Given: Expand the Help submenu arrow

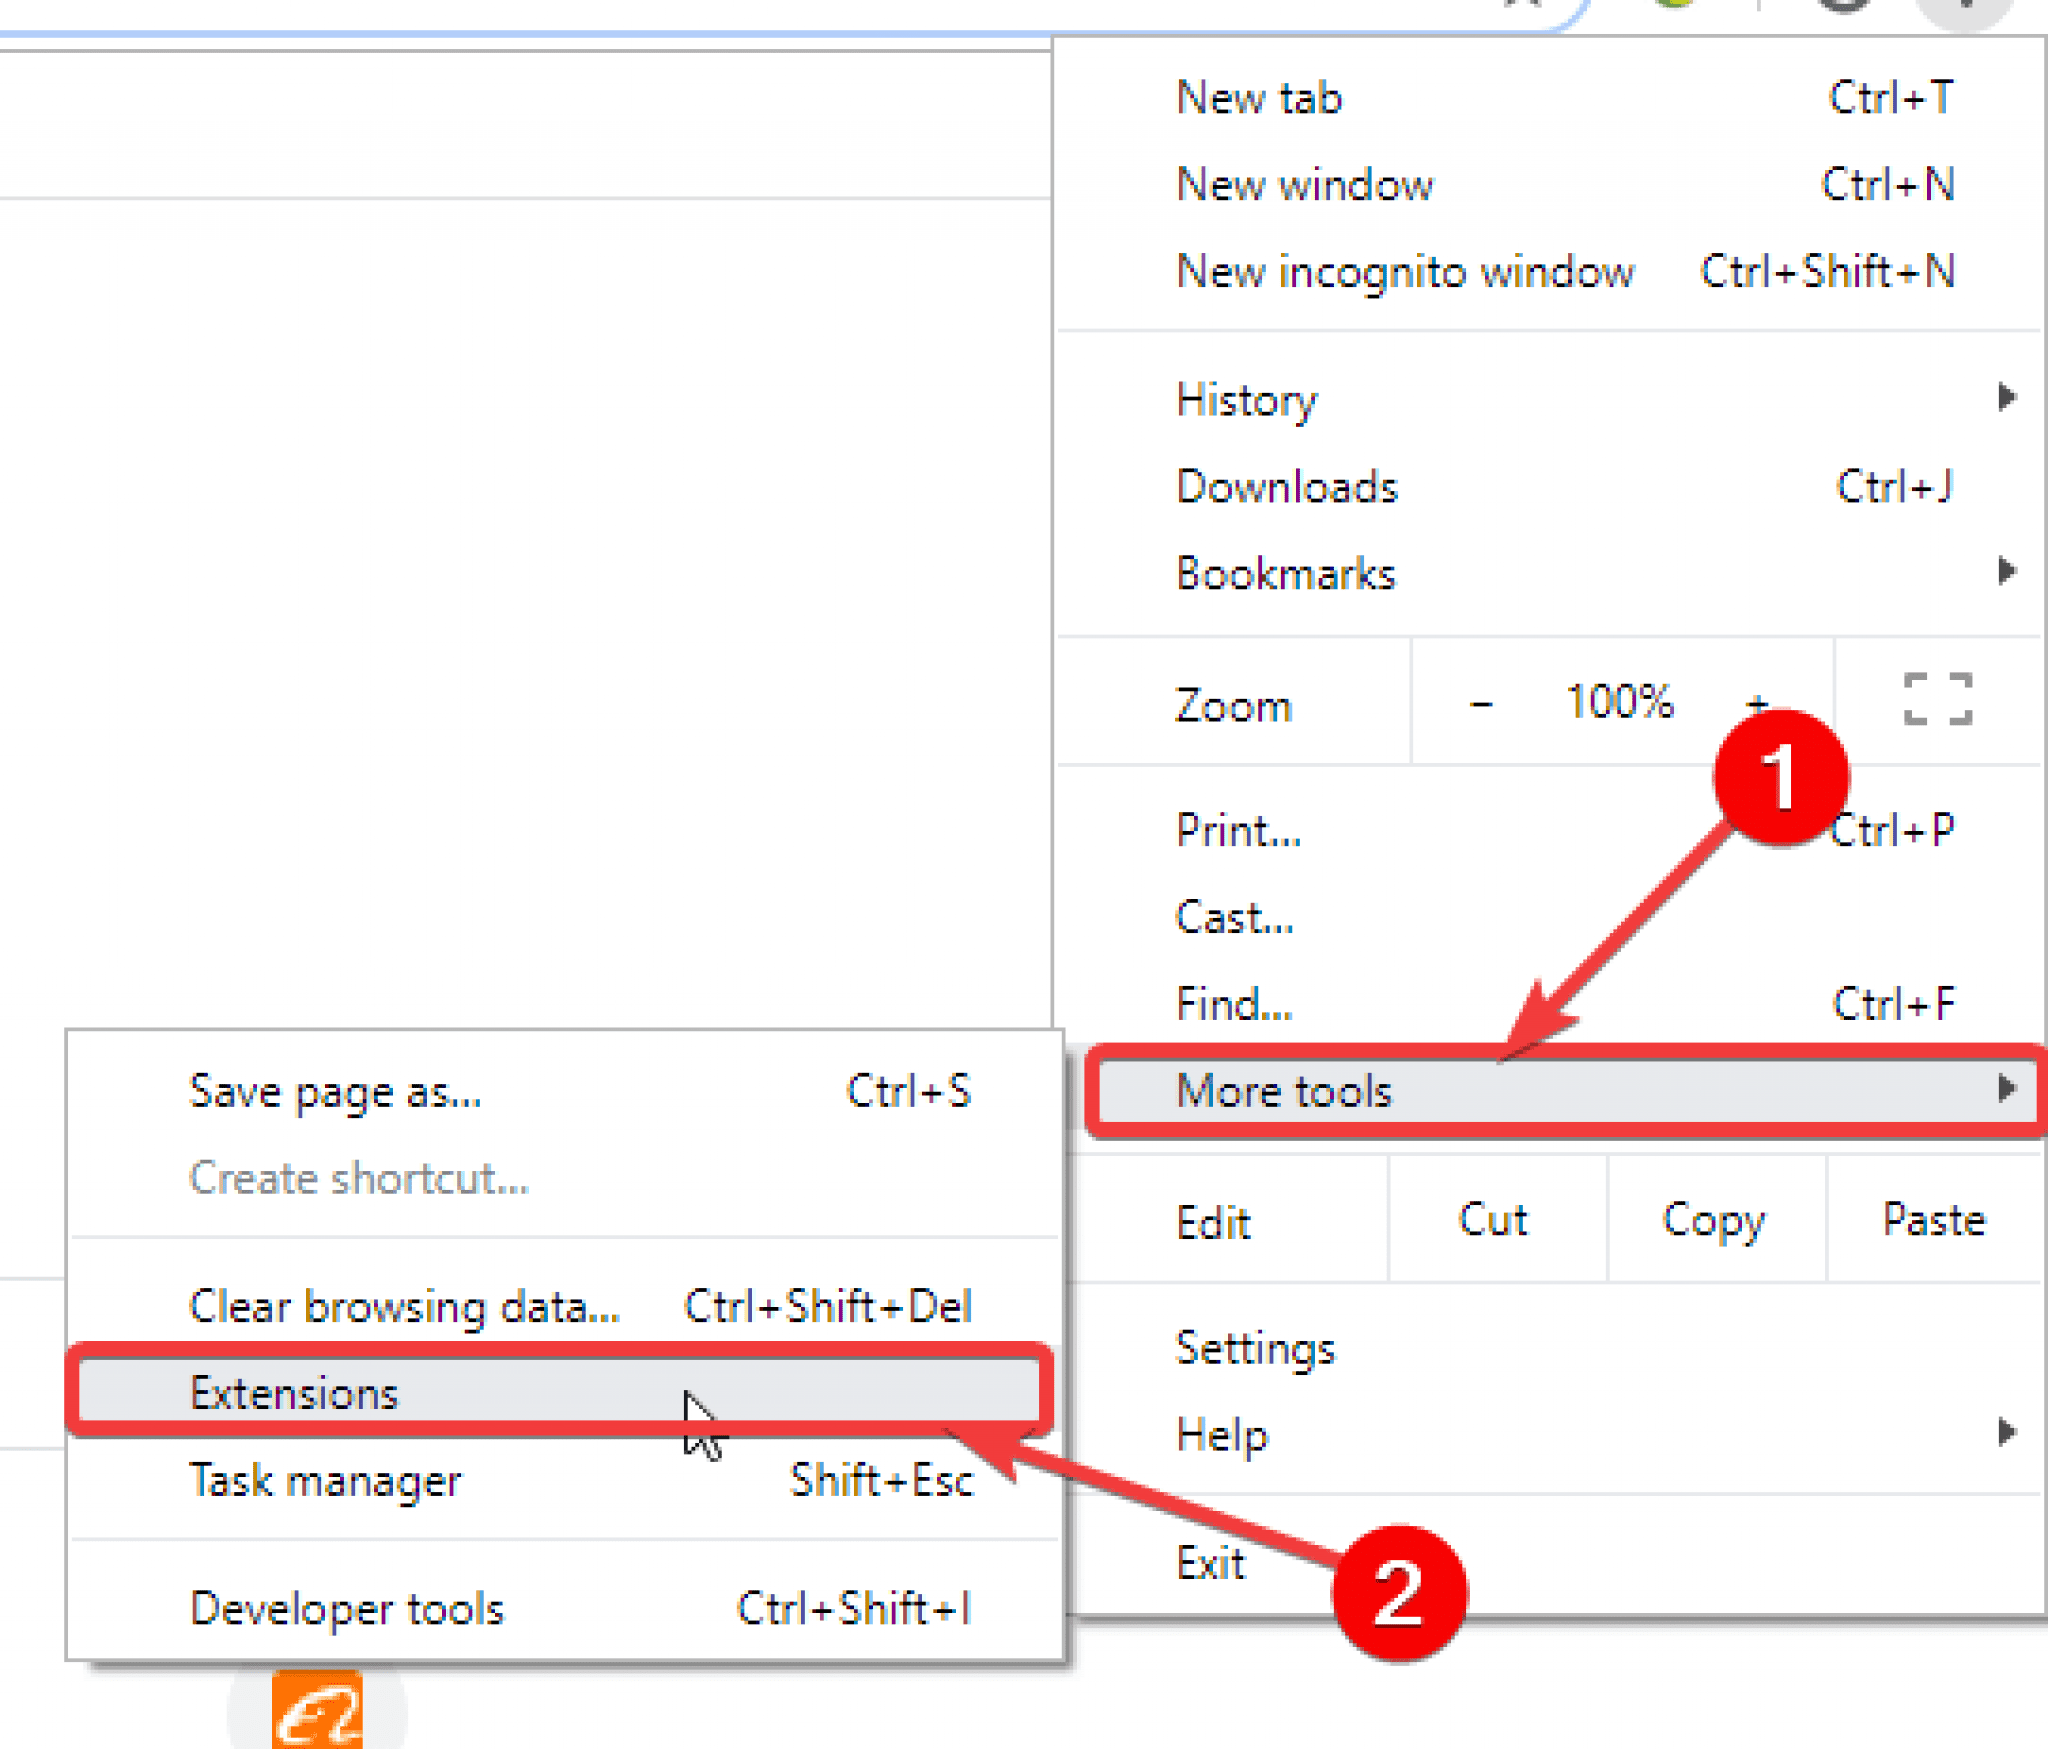Looking at the screenshot, I should (2005, 1432).
